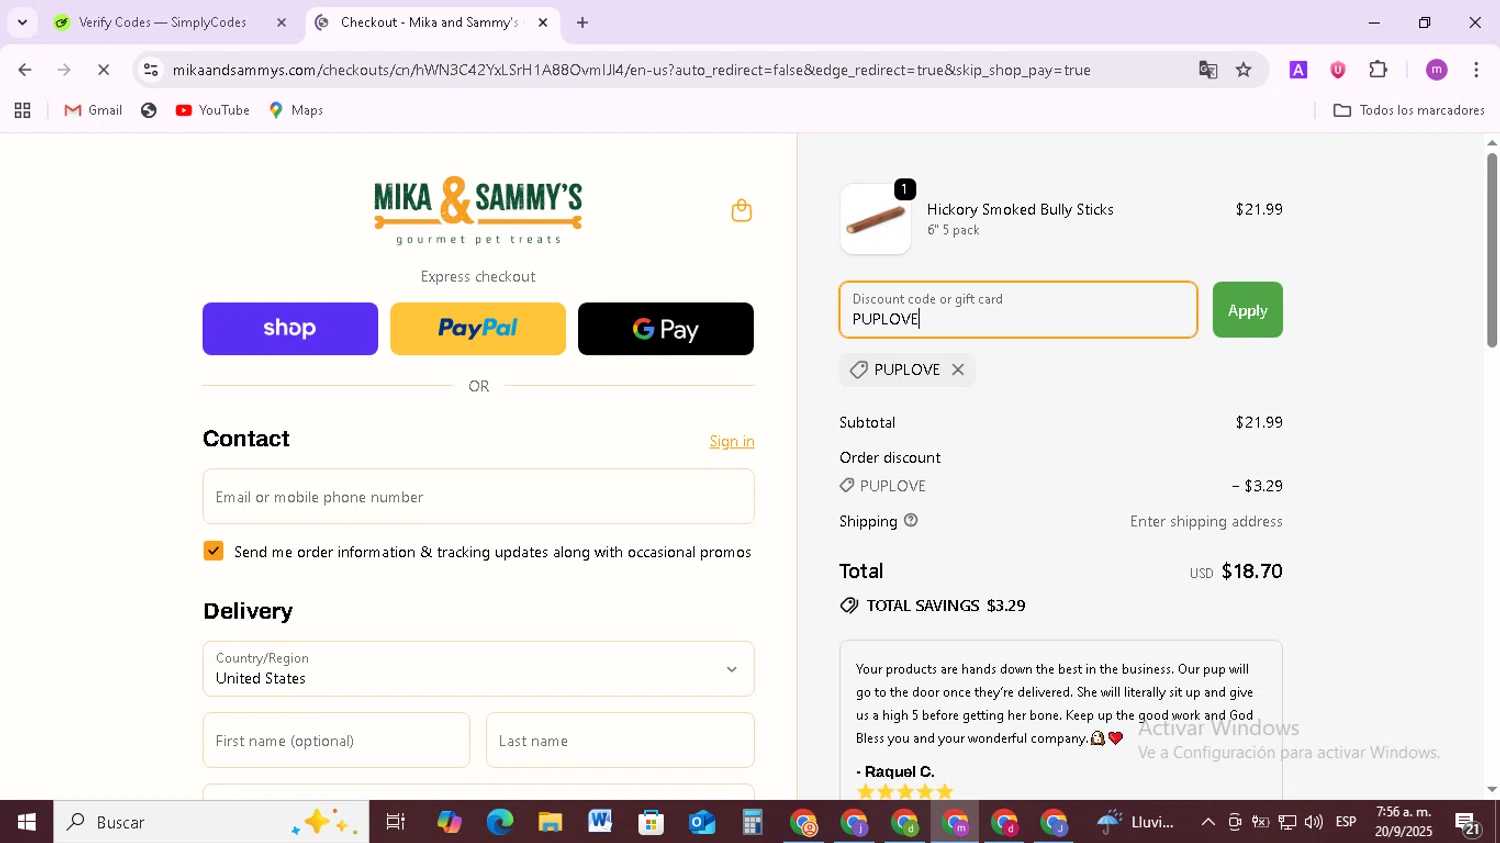The height and width of the screenshot is (843, 1500).
Task: Stop loading the page
Action: pyautogui.click(x=103, y=70)
